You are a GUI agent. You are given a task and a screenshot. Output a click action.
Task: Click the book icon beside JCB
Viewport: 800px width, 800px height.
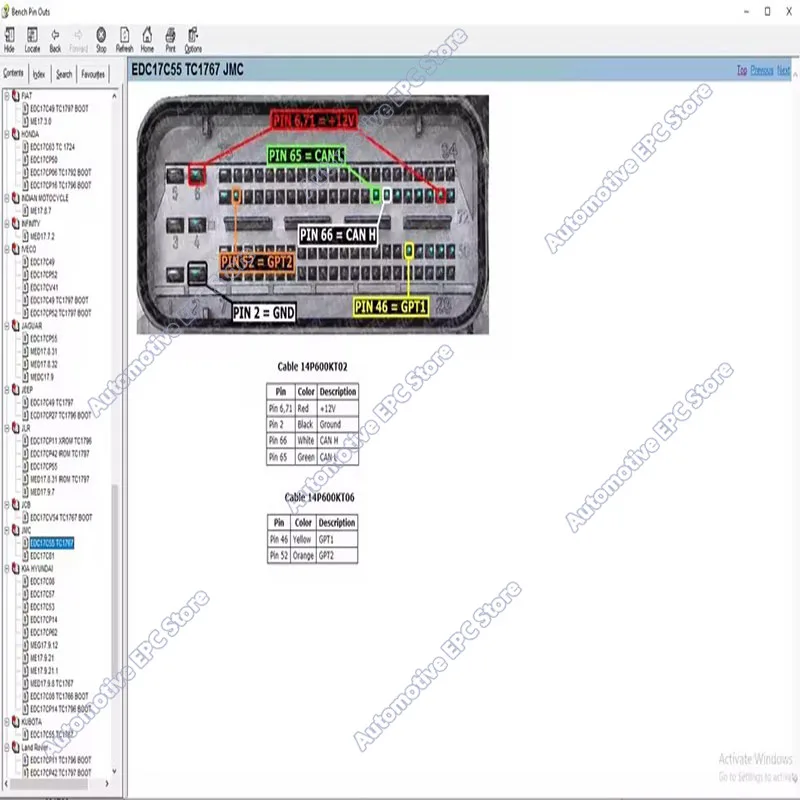16,505
